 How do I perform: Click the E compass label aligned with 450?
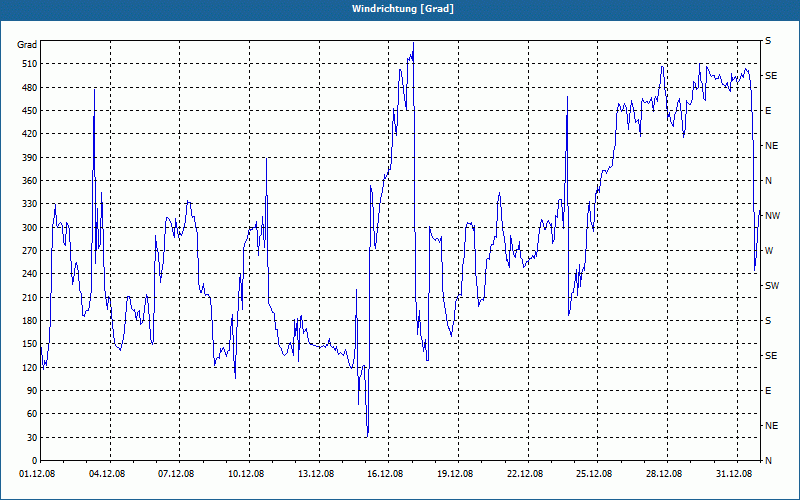click(x=768, y=111)
